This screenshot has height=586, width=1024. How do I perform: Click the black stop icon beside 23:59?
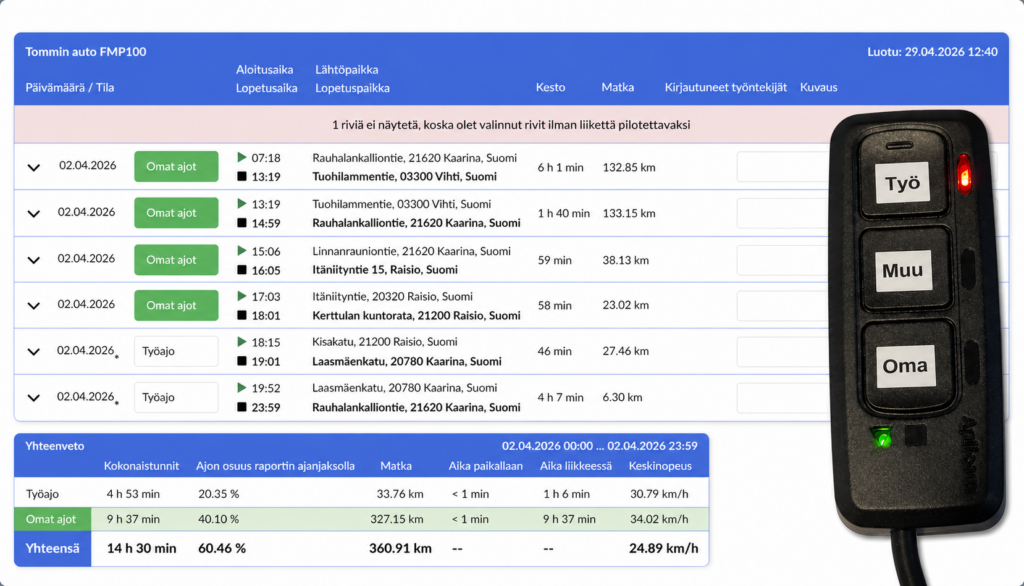click(x=241, y=408)
